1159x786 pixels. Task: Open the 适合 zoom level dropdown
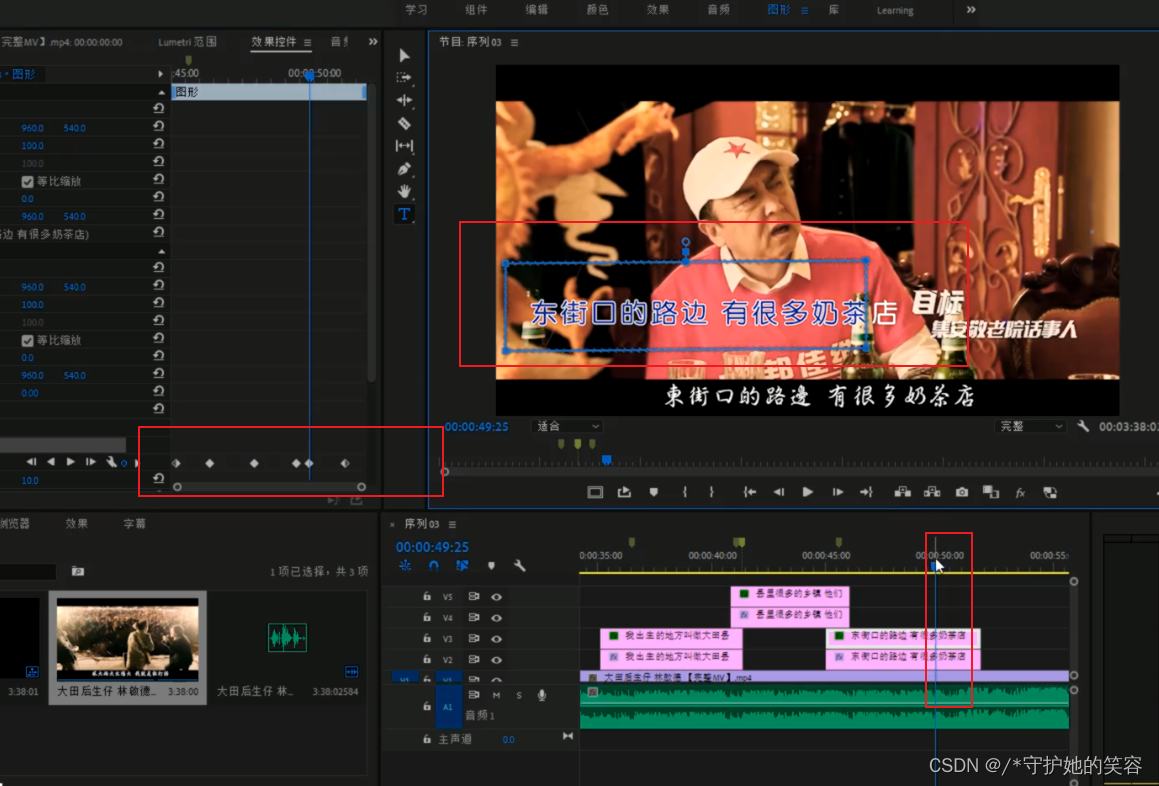[x=567, y=426]
